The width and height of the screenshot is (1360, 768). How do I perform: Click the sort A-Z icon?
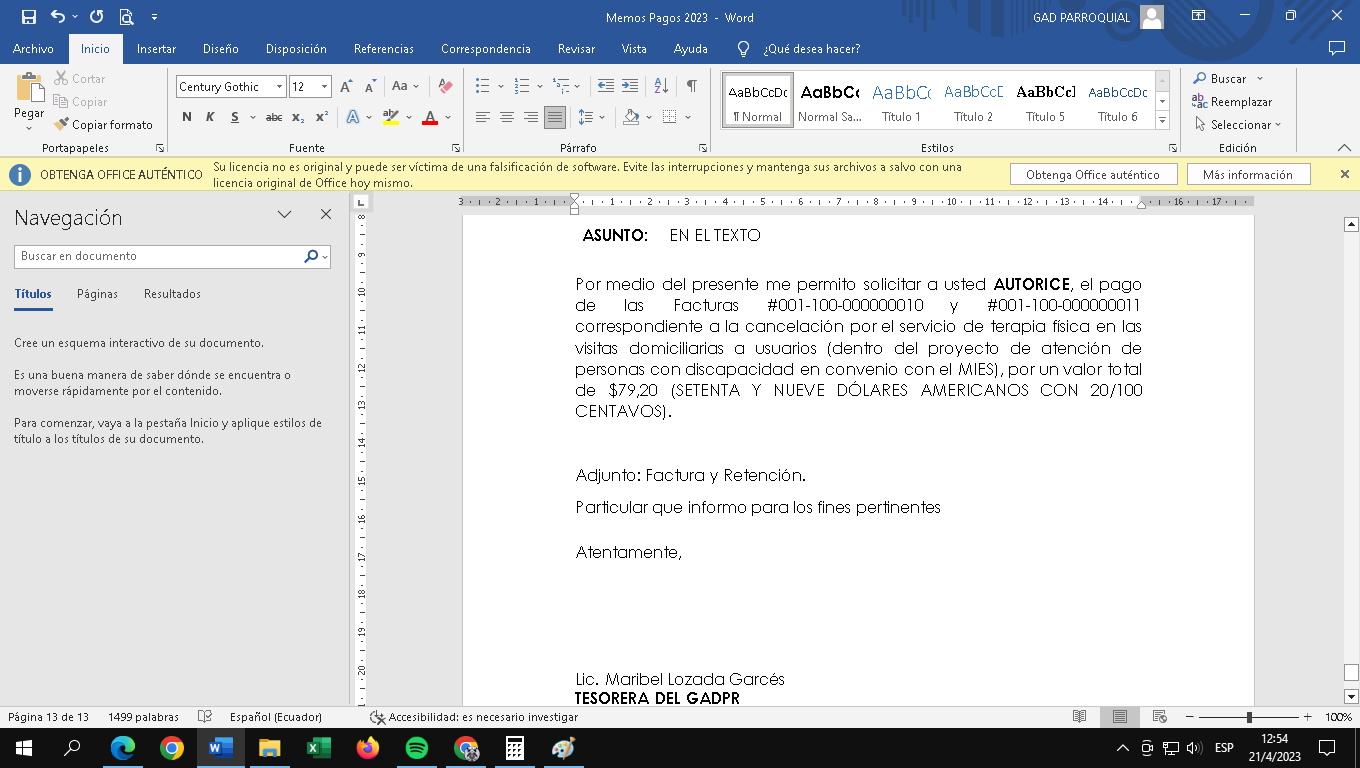click(661, 86)
